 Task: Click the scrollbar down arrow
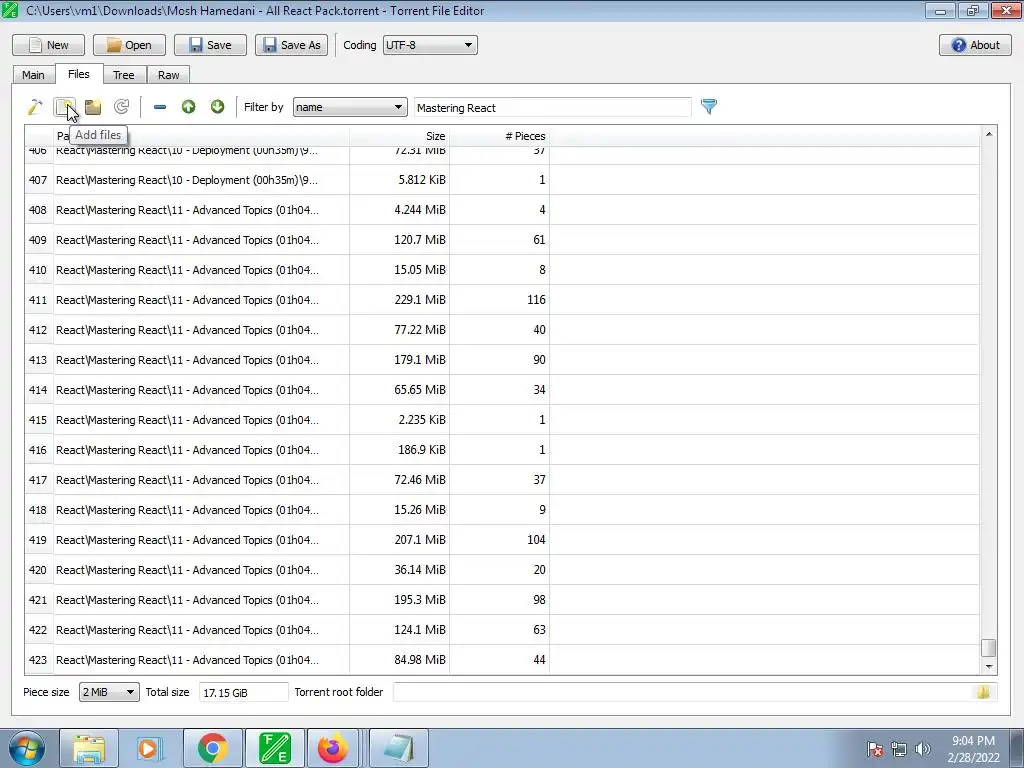pyautogui.click(x=988, y=667)
